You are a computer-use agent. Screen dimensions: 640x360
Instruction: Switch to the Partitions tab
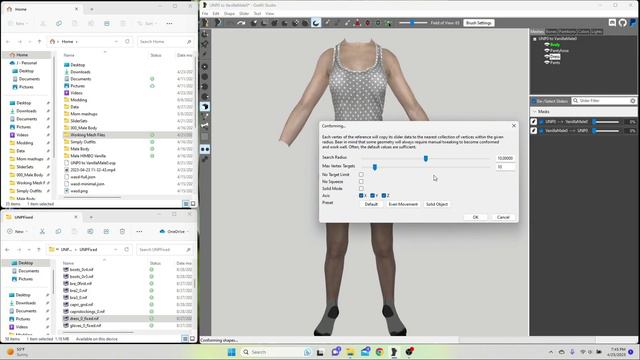coord(567,31)
